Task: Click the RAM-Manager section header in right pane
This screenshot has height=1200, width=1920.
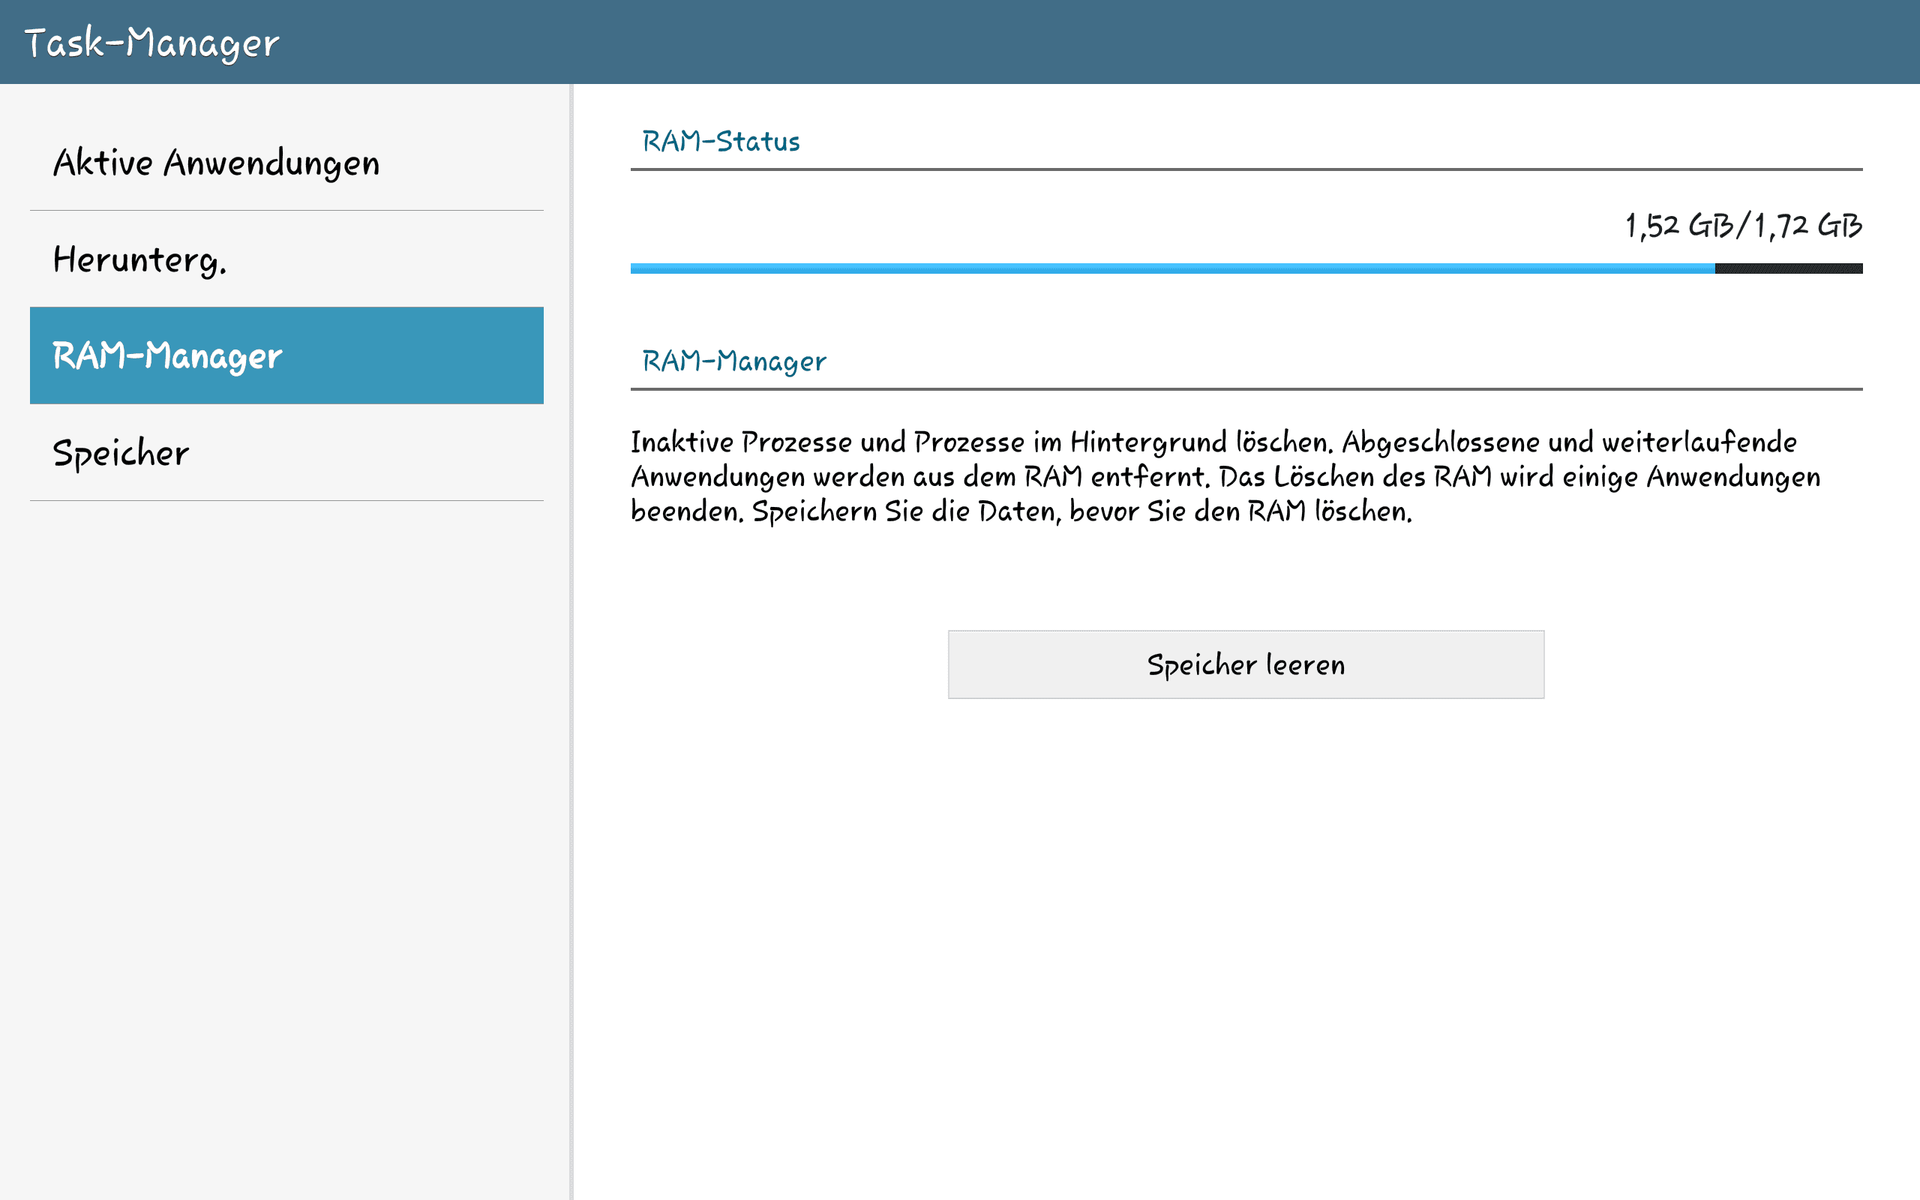Action: [x=734, y=361]
